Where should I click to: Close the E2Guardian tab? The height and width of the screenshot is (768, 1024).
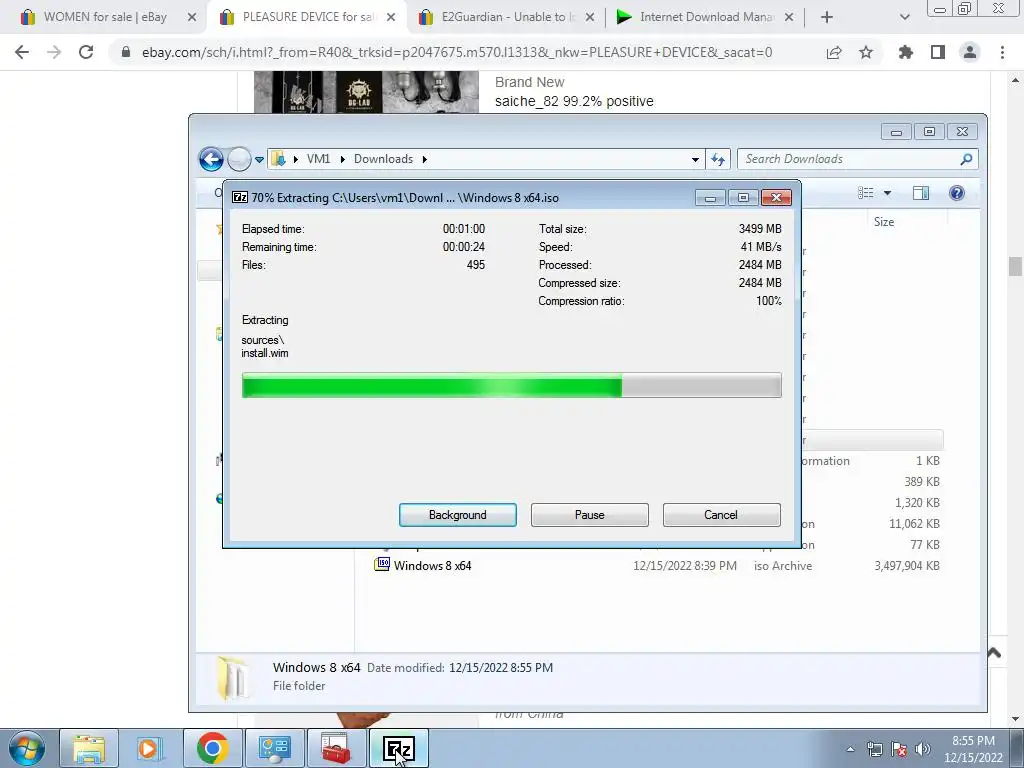[x=590, y=18]
